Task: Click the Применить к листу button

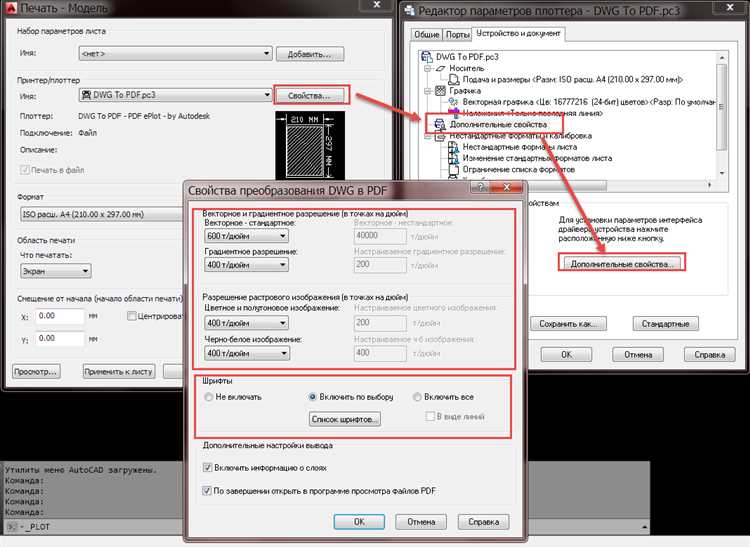Action: point(119,372)
